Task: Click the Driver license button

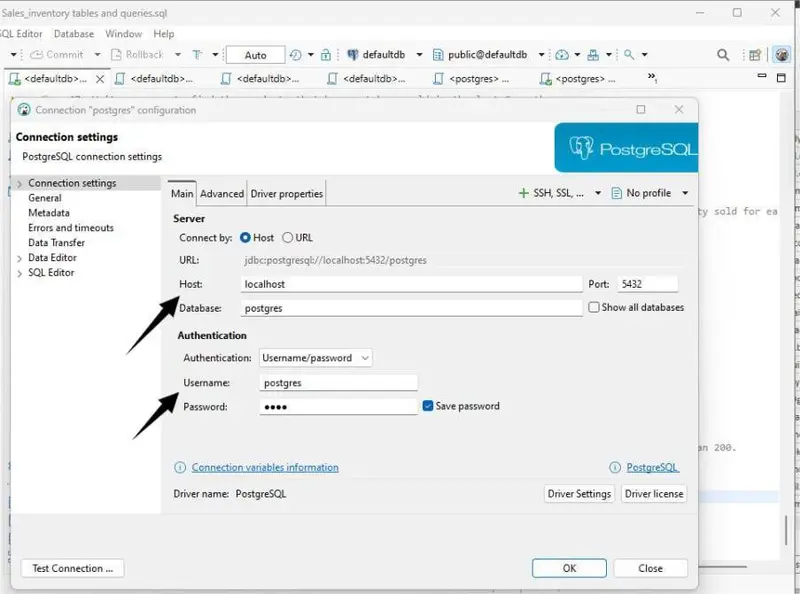Action: click(x=654, y=494)
